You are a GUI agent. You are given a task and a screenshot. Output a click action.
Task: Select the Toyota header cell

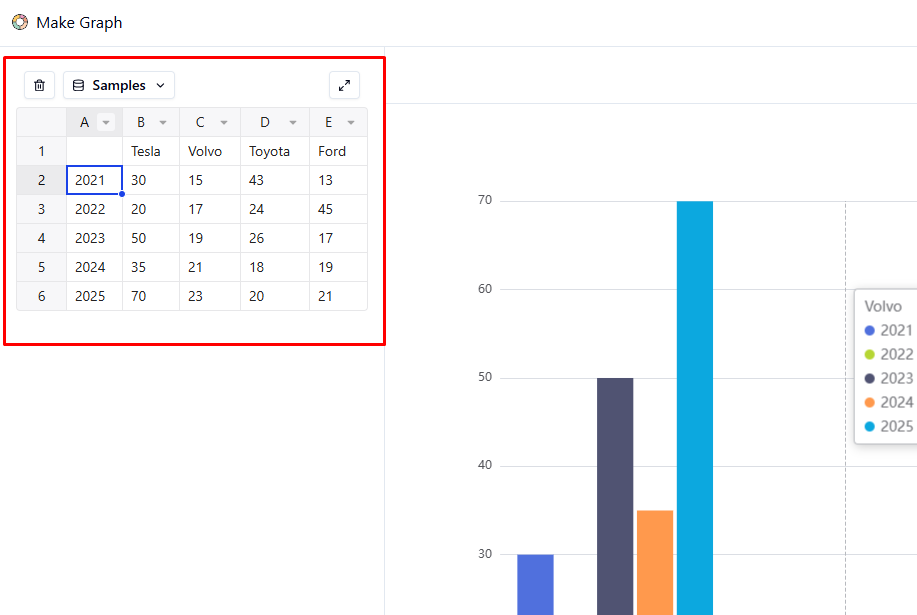(275, 151)
